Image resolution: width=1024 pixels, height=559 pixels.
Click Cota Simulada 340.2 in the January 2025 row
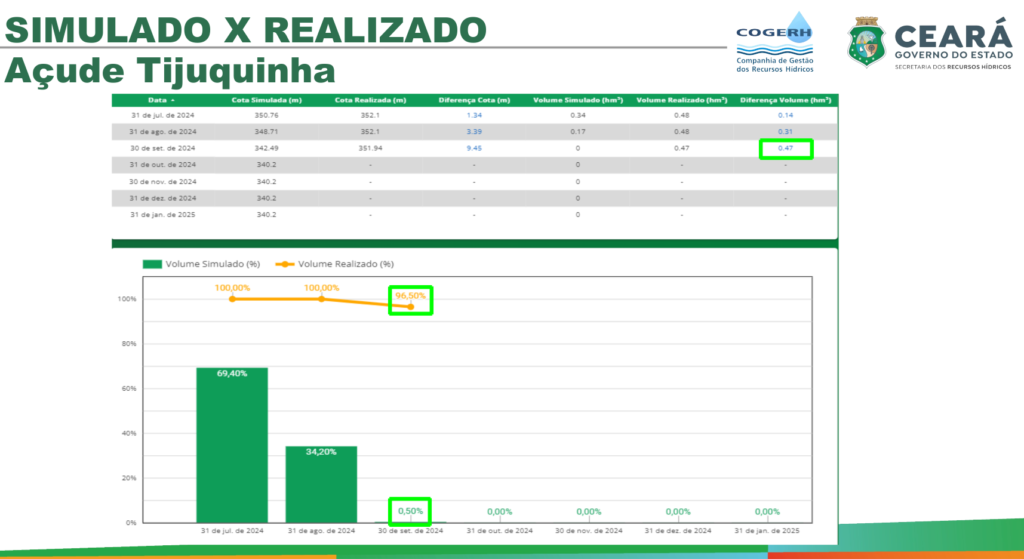(x=266, y=214)
